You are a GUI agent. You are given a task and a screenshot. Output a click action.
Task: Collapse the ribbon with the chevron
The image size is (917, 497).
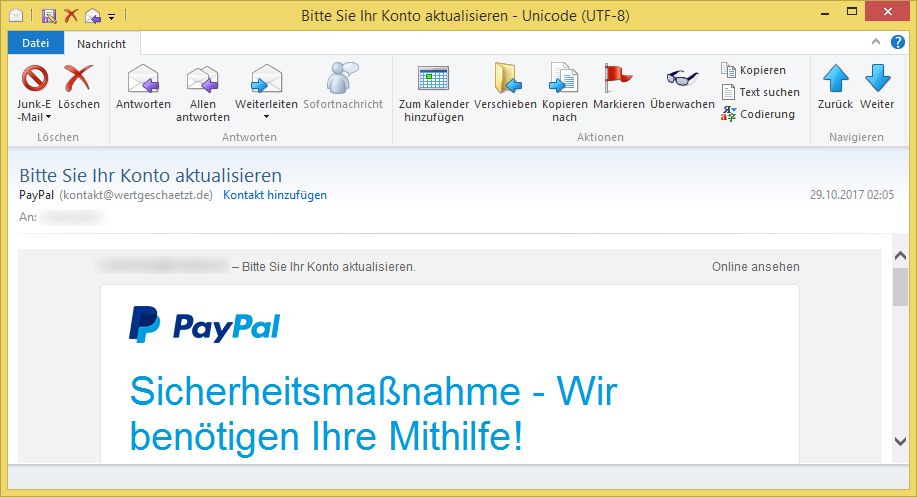875,42
